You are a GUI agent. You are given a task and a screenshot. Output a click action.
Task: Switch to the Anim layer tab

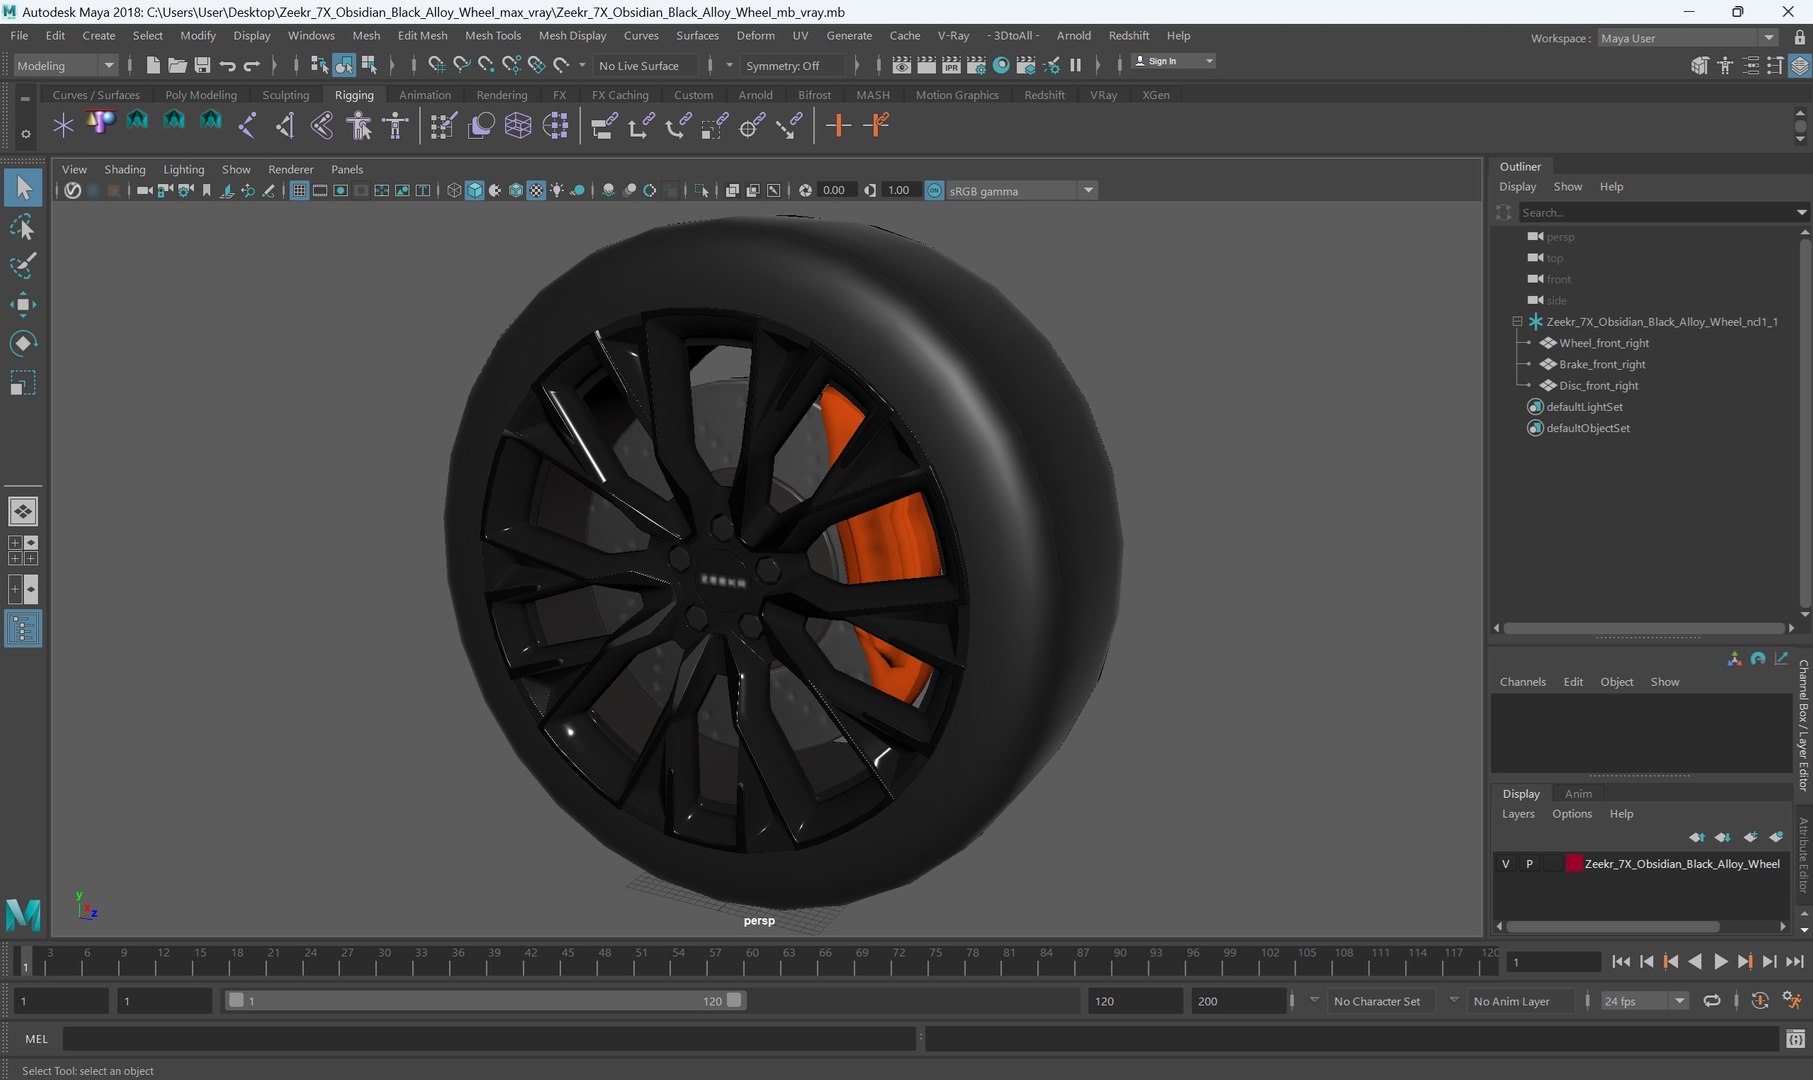1578,793
